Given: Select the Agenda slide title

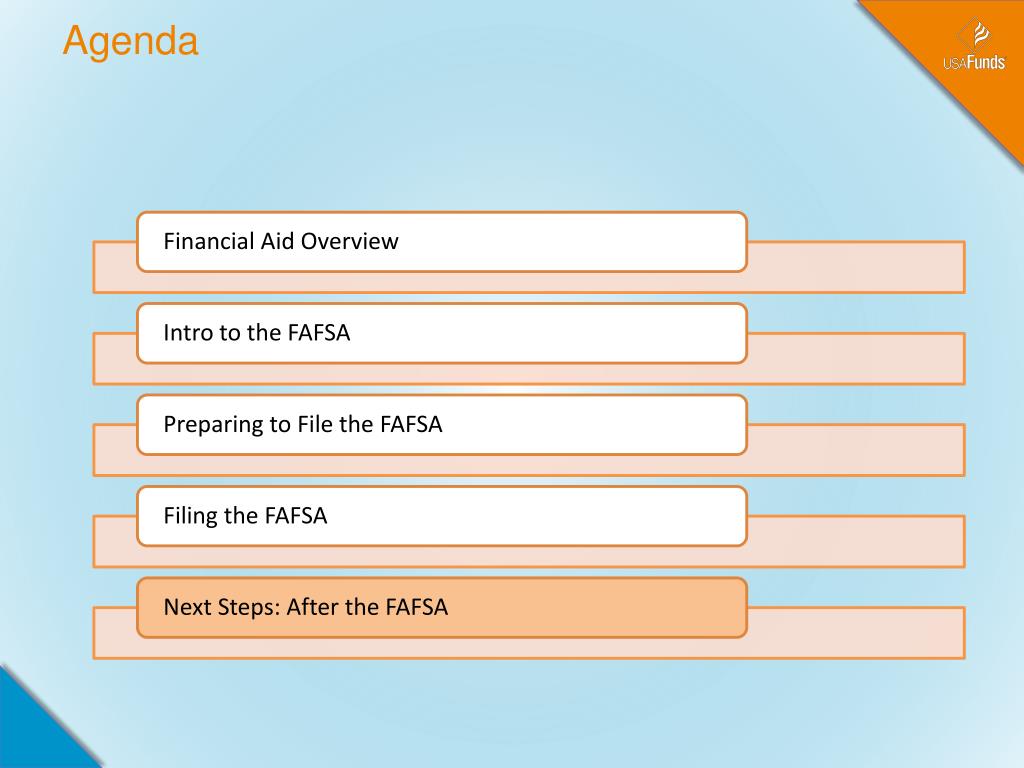Looking at the screenshot, I should point(131,40).
